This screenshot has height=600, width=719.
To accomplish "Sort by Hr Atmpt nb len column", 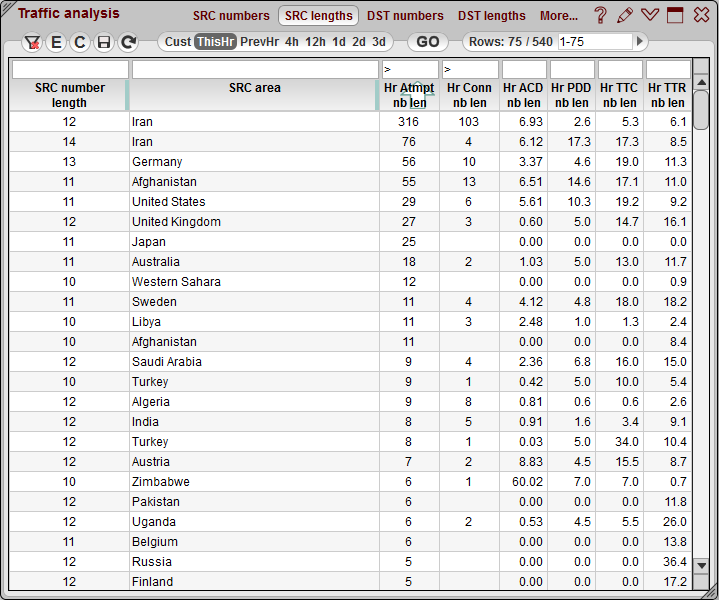I will [x=409, y=95].
